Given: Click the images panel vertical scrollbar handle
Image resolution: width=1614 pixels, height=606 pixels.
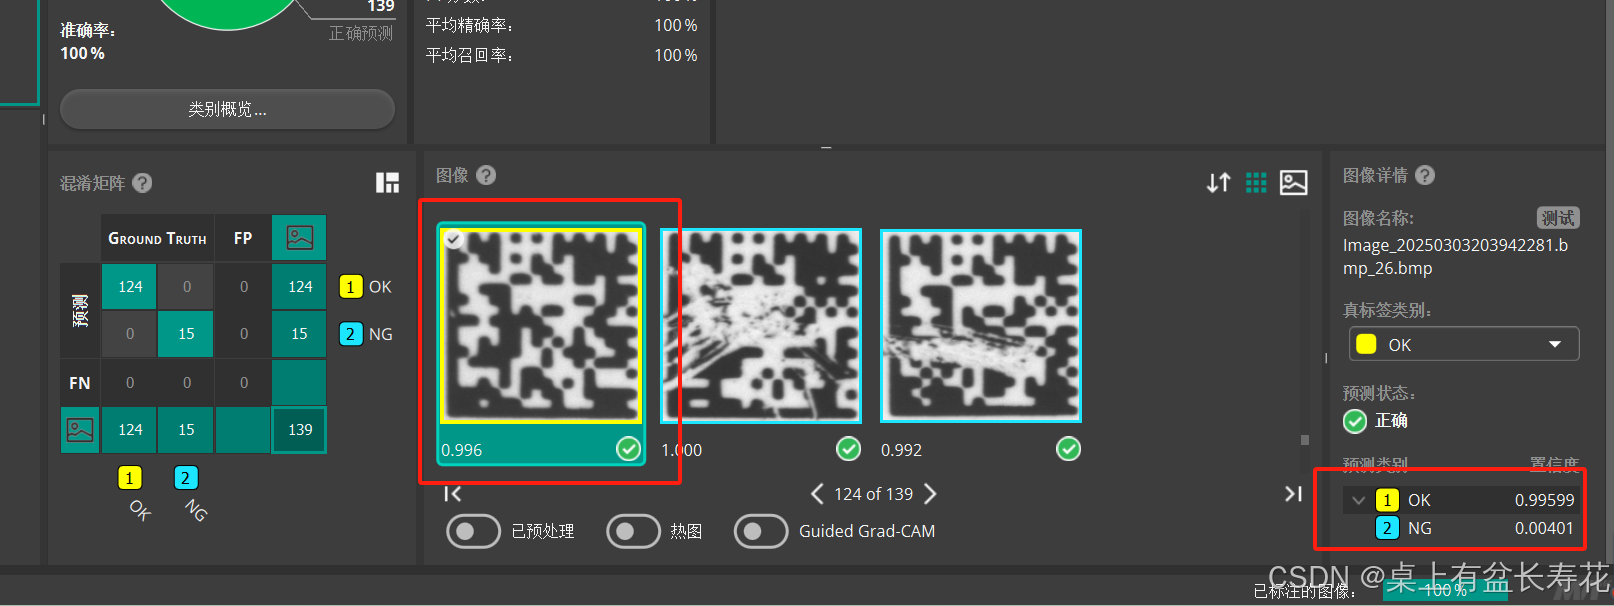Looking at the screenshot, I should click(1305, 440).
